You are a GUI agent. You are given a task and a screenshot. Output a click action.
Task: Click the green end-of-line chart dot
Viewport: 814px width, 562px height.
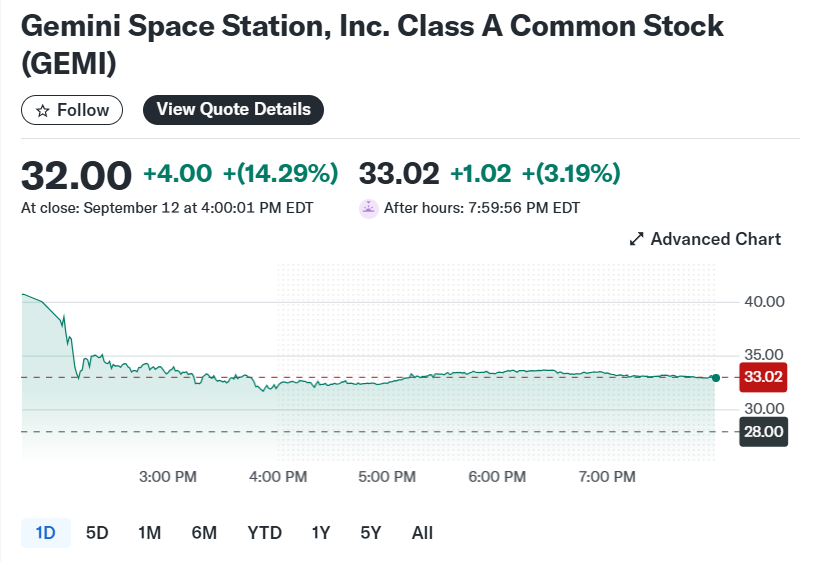click(x=715, y=377)
